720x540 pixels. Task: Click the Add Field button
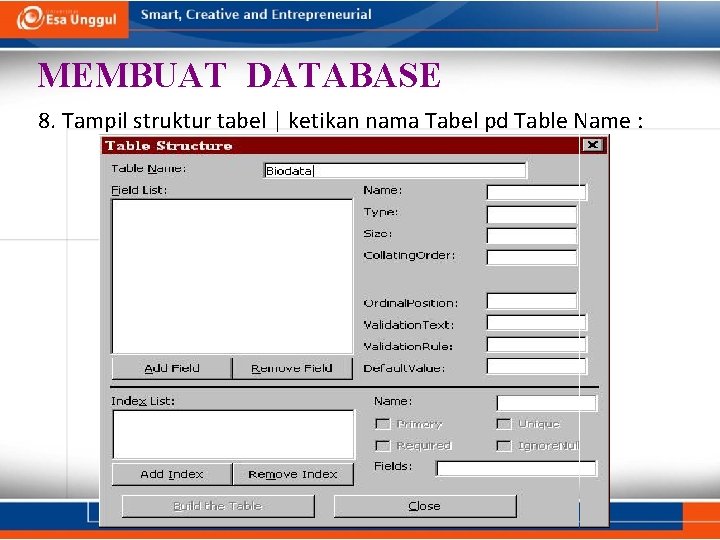point(172,368)
